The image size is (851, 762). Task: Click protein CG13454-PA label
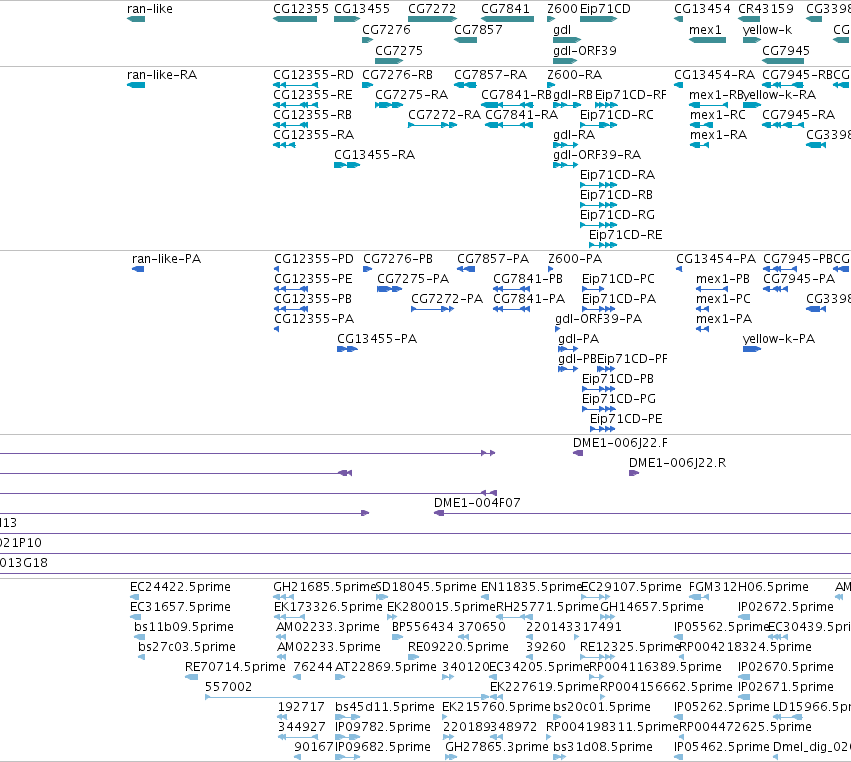pyautogui.click(x=716, y=259)
